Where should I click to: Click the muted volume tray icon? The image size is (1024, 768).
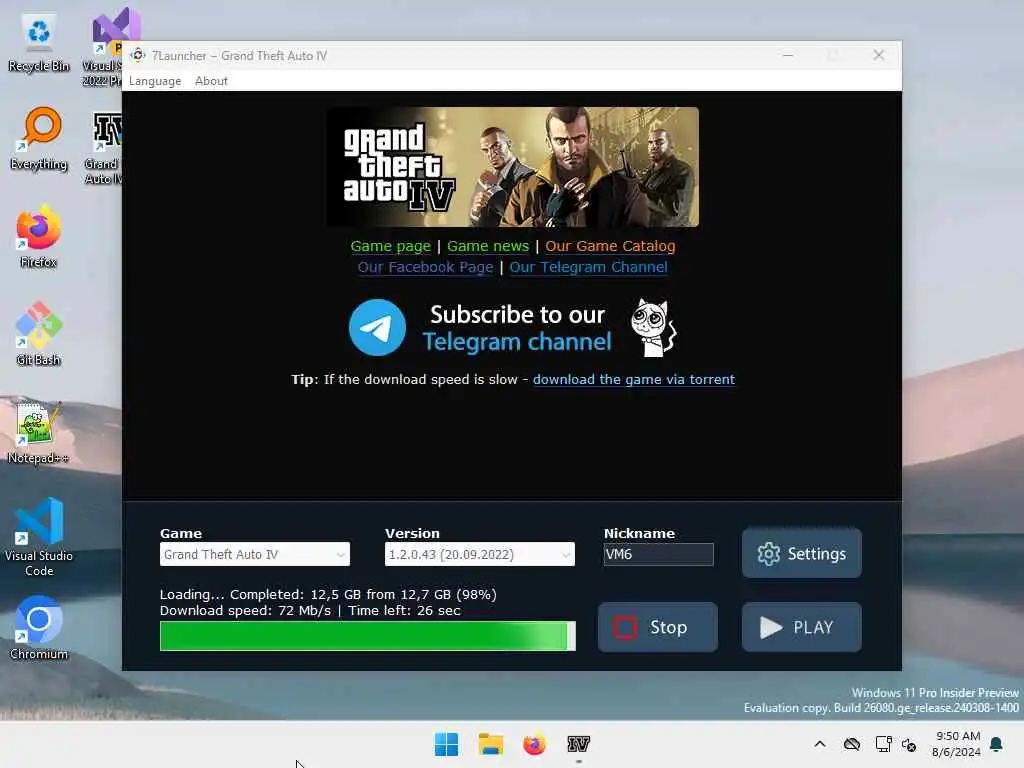point(909,744)
